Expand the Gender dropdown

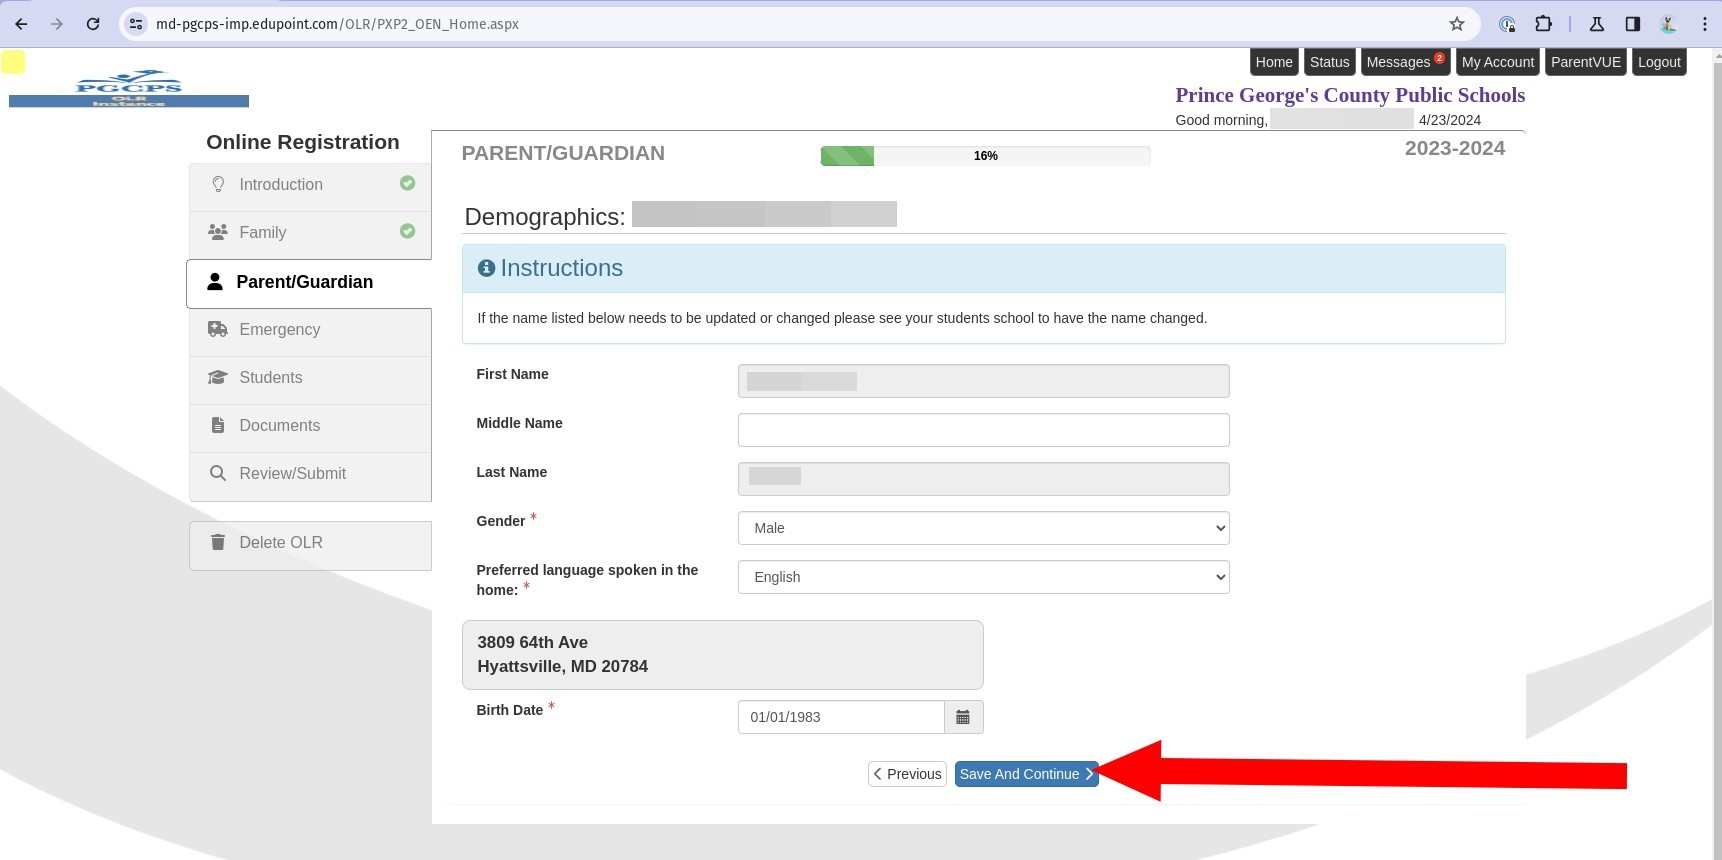coord(983,528)
